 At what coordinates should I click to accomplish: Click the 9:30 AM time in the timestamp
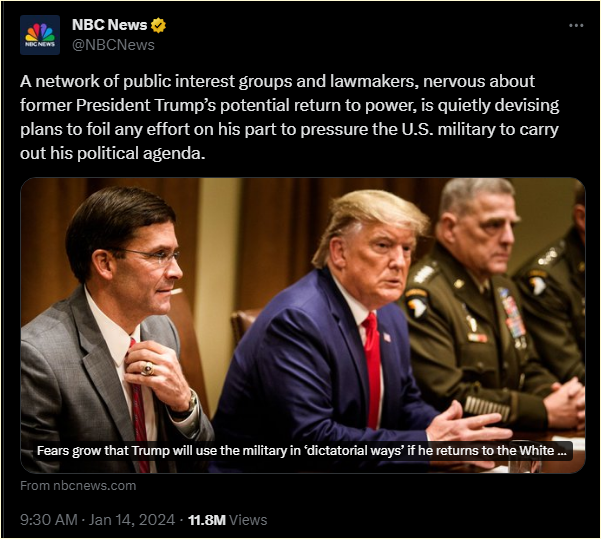[46, 520]
